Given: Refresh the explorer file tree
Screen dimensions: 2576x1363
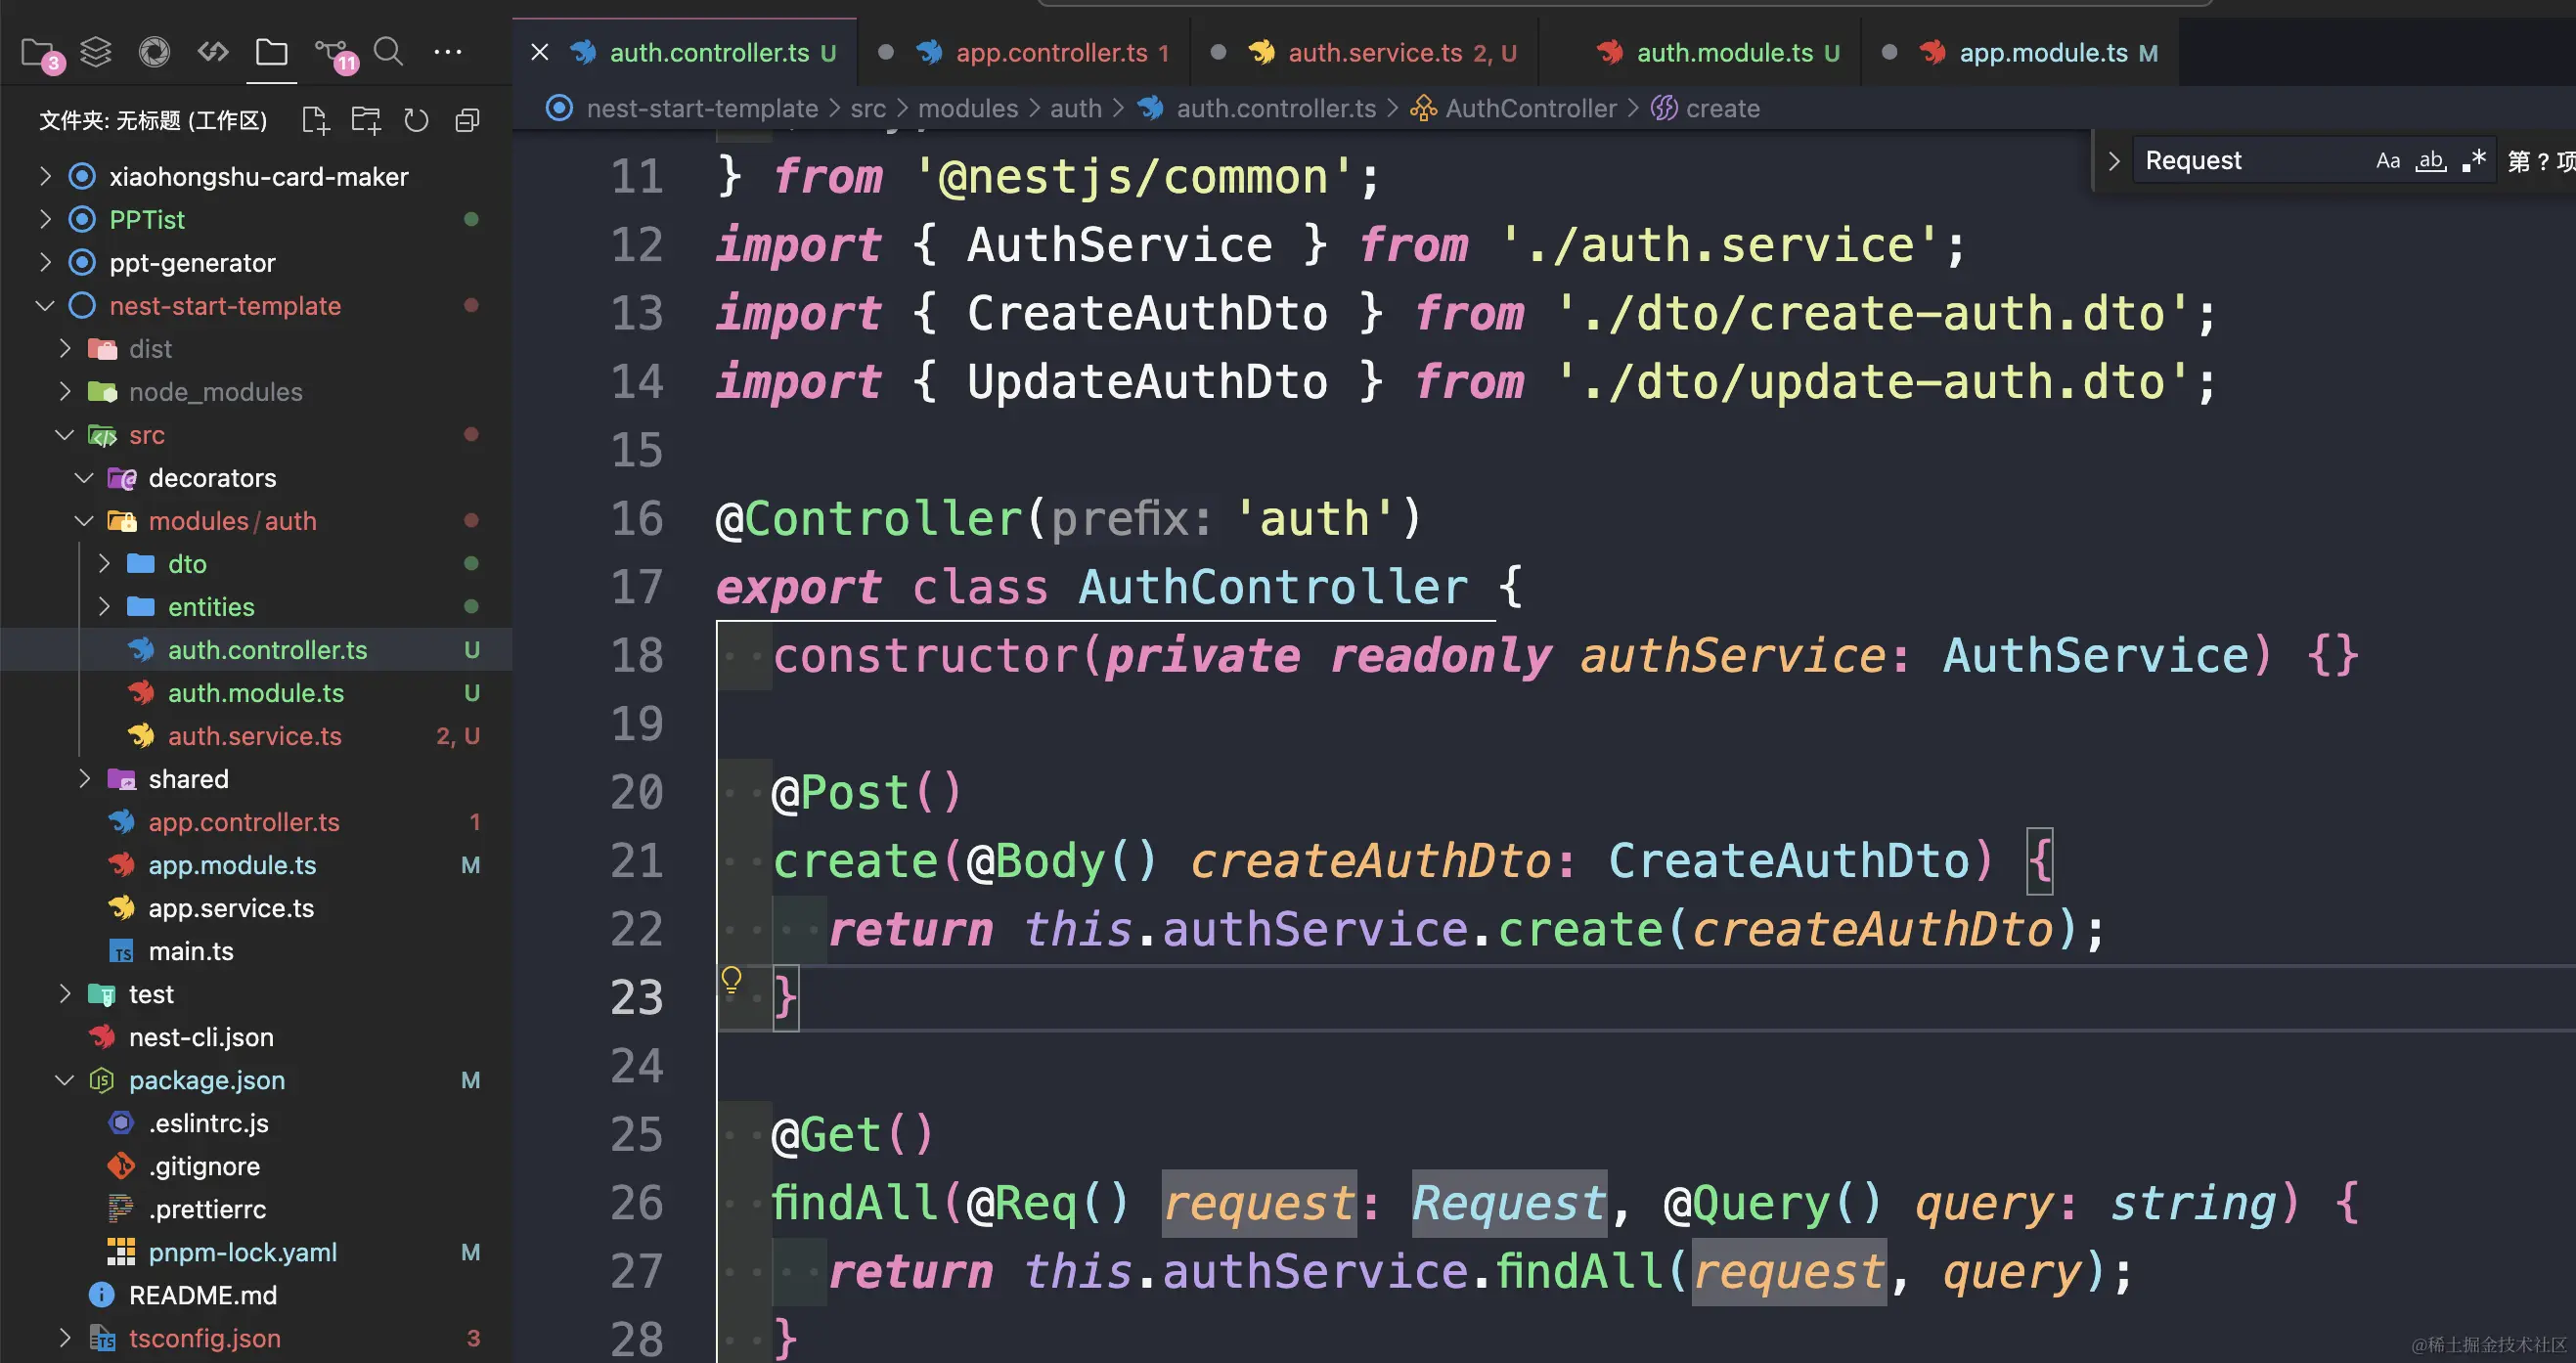Looking at the screenshot, I should pos(416,121).
